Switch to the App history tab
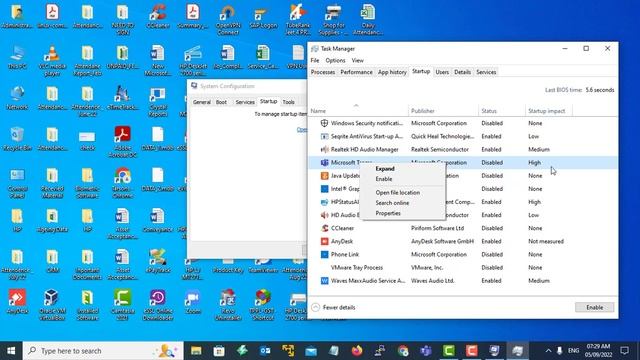The width and height of the screenshot is (640, 360). click(x=392, y=72)
